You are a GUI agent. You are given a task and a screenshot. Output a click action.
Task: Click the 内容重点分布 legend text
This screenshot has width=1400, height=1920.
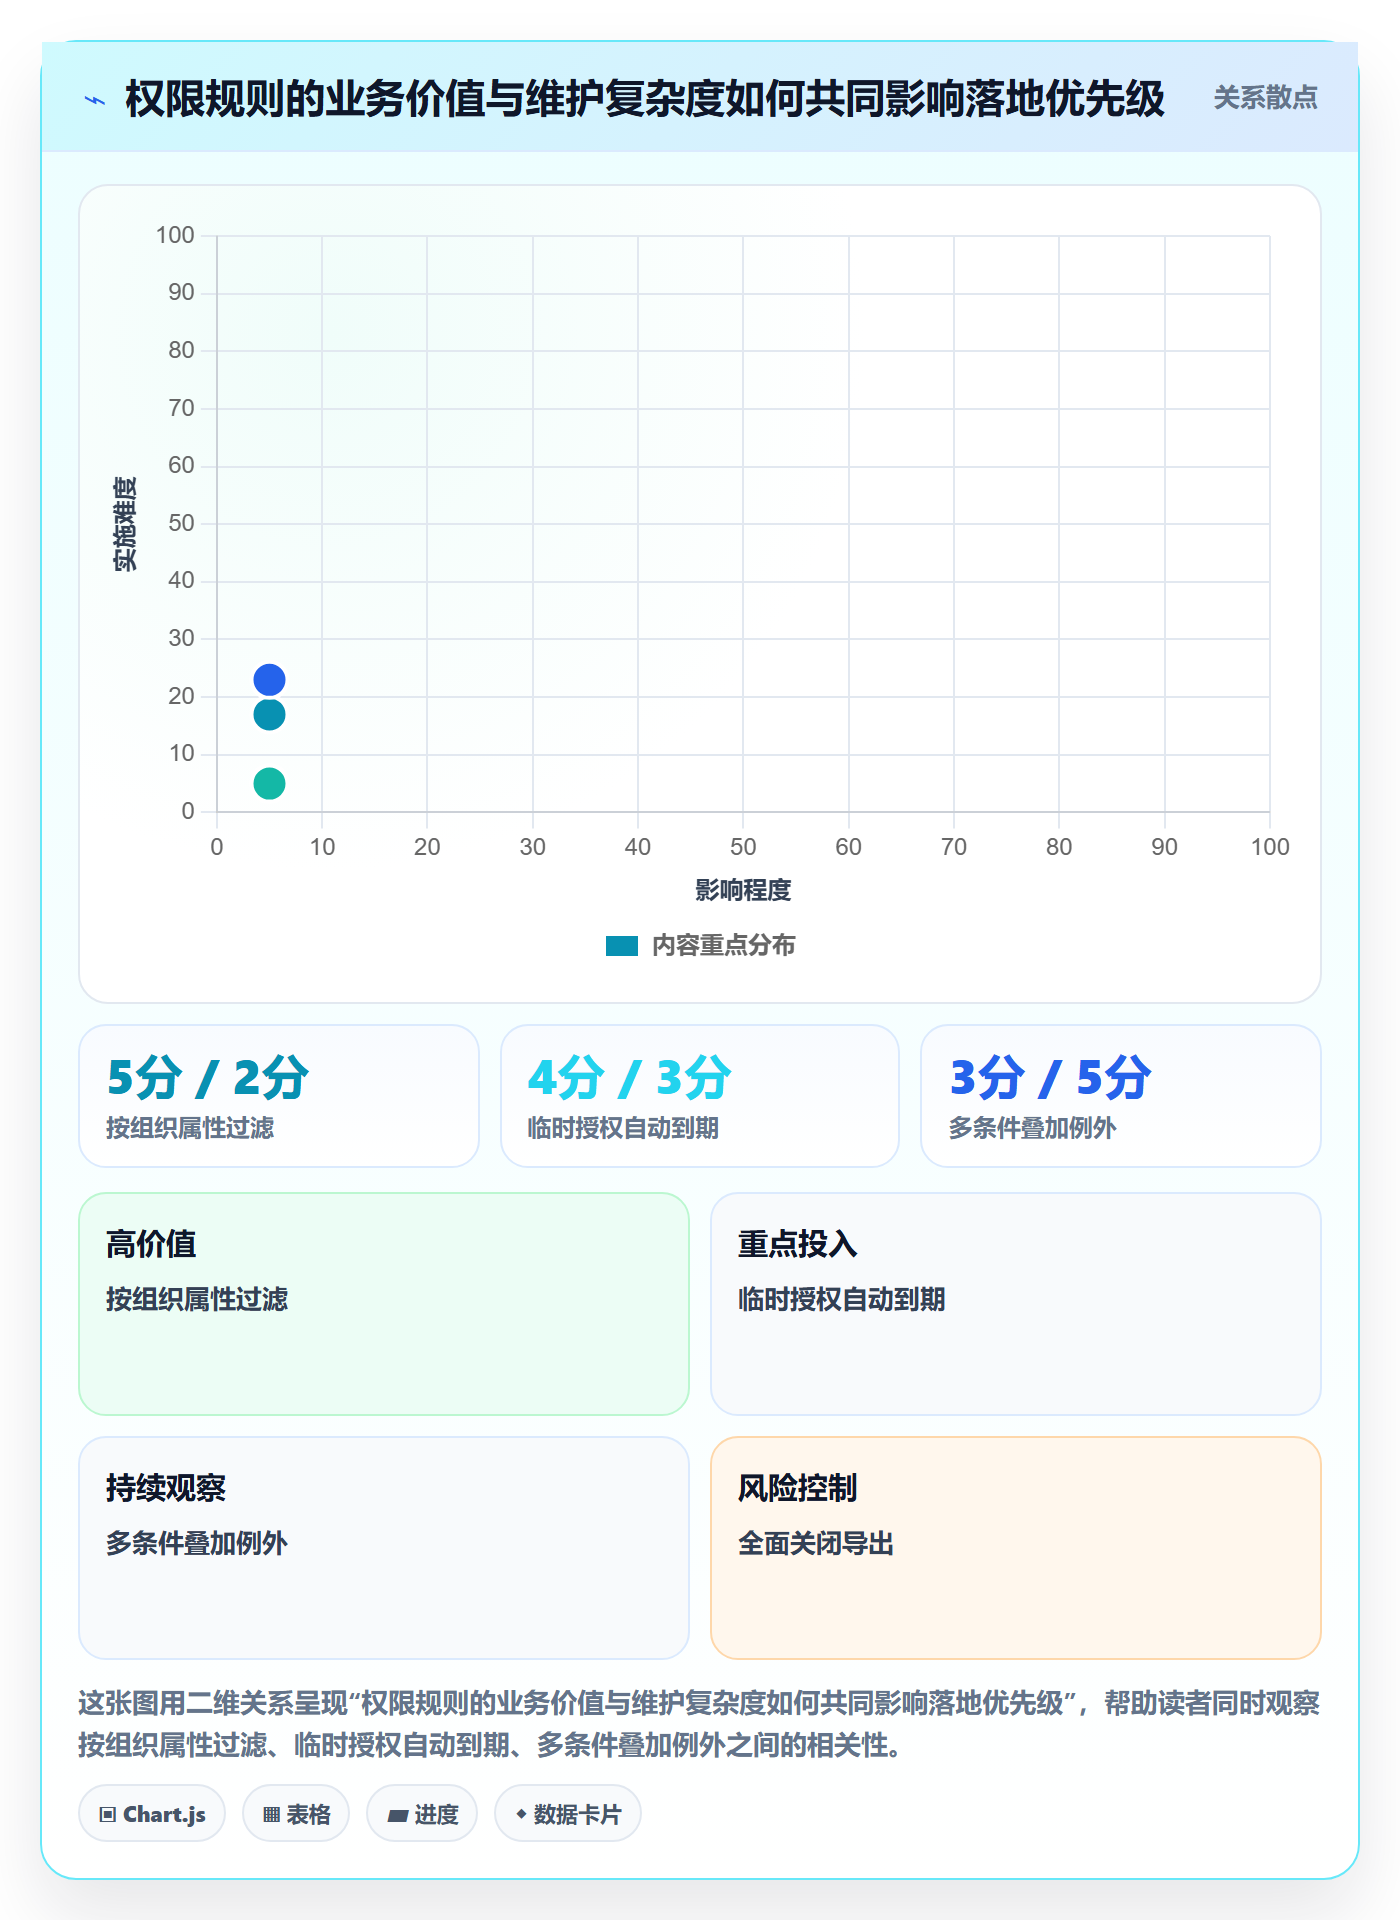[x=723, y=946]
